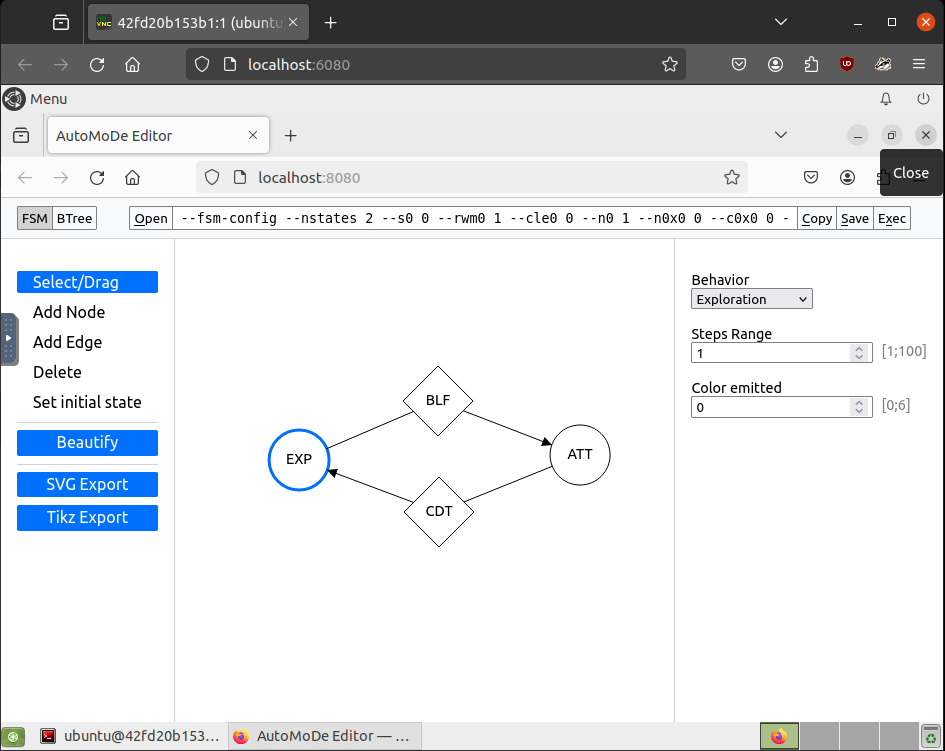Choose the Add Node tool
This screenshot has width=945, height=751.
[69, 312]
